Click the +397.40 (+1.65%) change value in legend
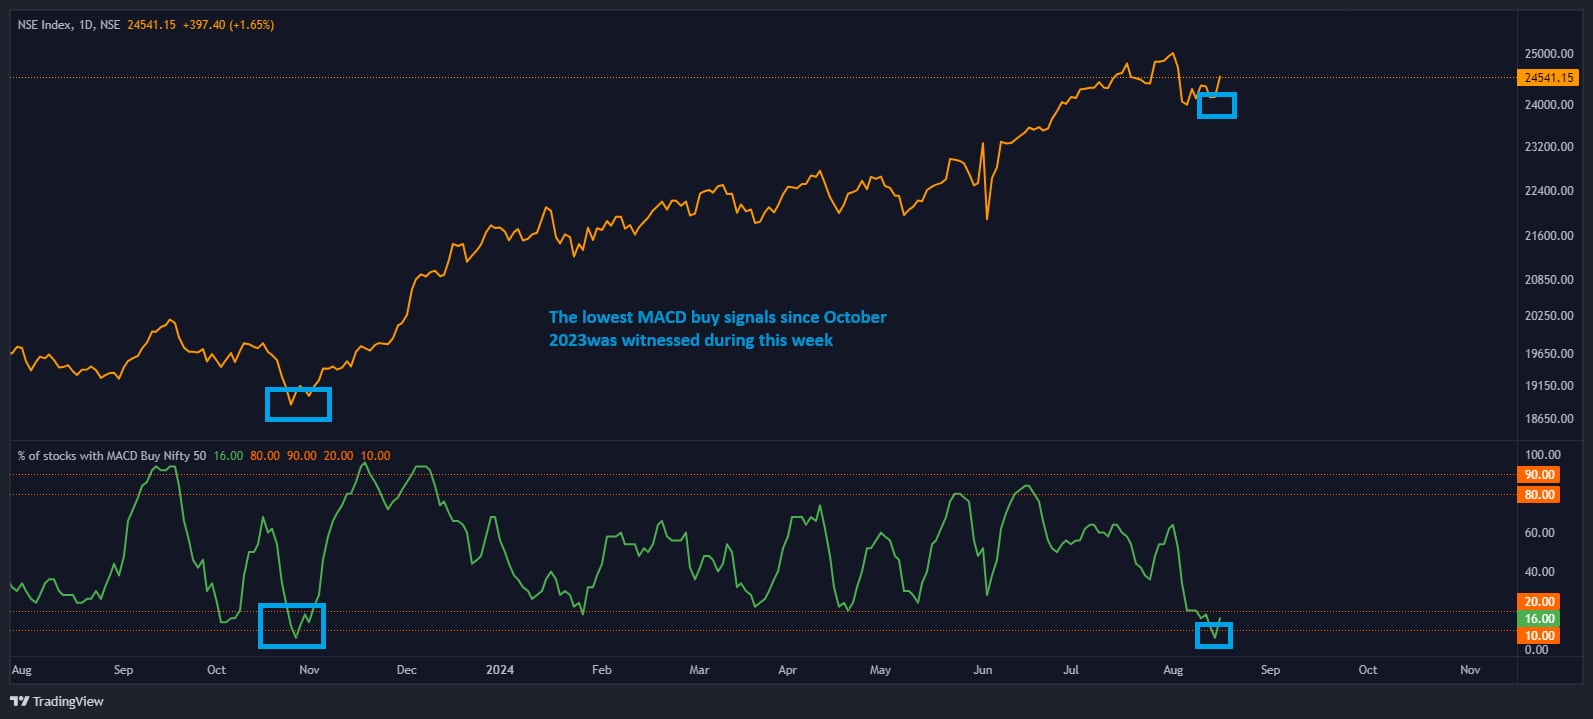This screenshot has width=1593, height=719. pos(228,25)
